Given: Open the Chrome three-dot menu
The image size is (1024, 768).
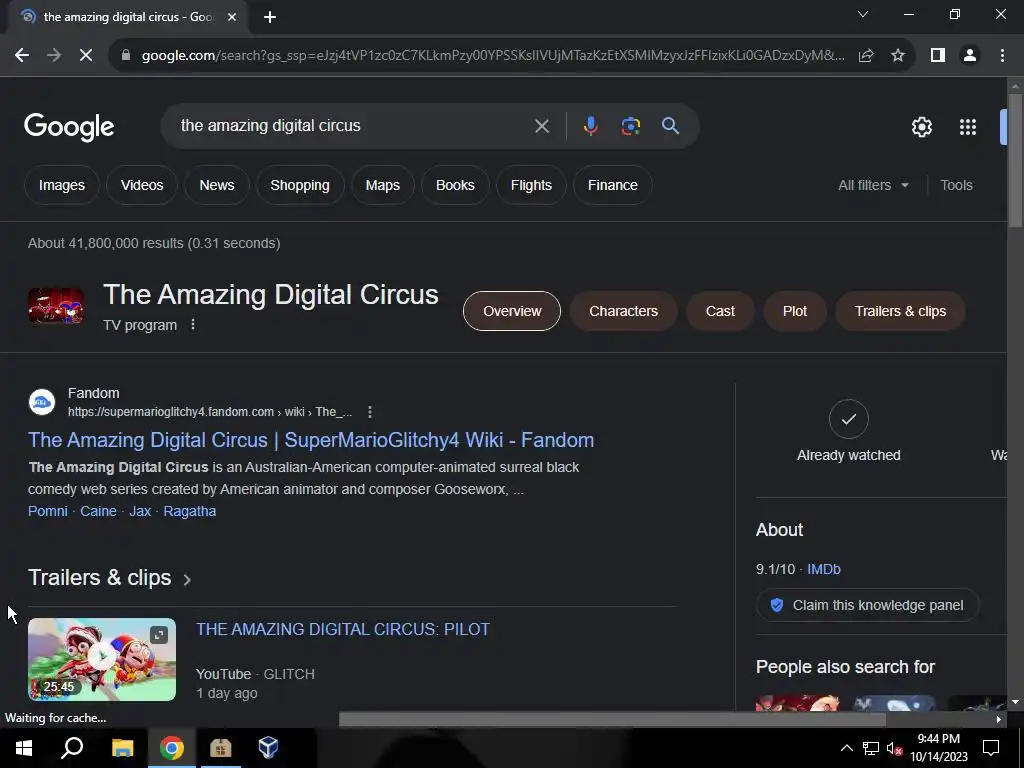Looking at the screenshot, I should 1002,56.
